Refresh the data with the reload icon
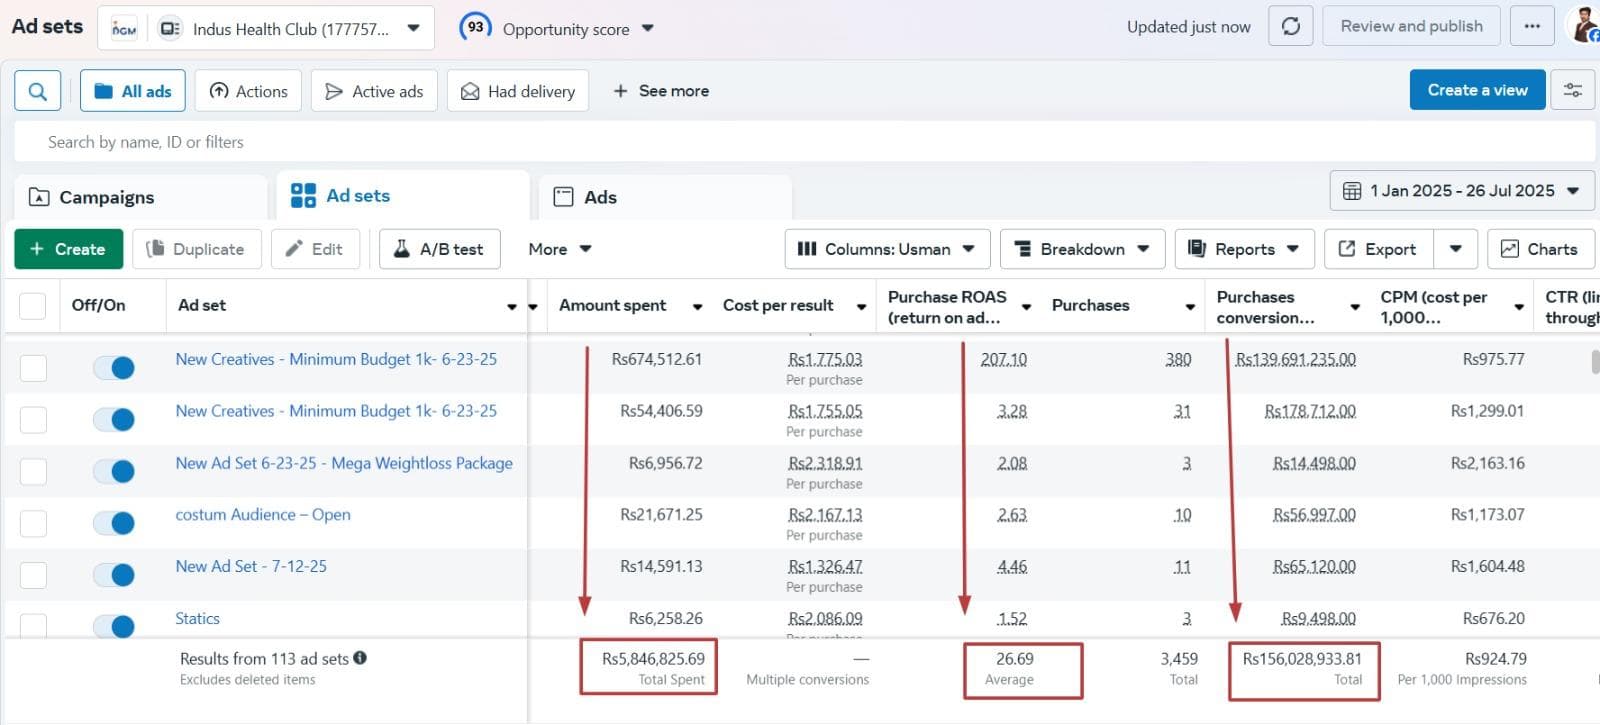 tap(1290, 27)
